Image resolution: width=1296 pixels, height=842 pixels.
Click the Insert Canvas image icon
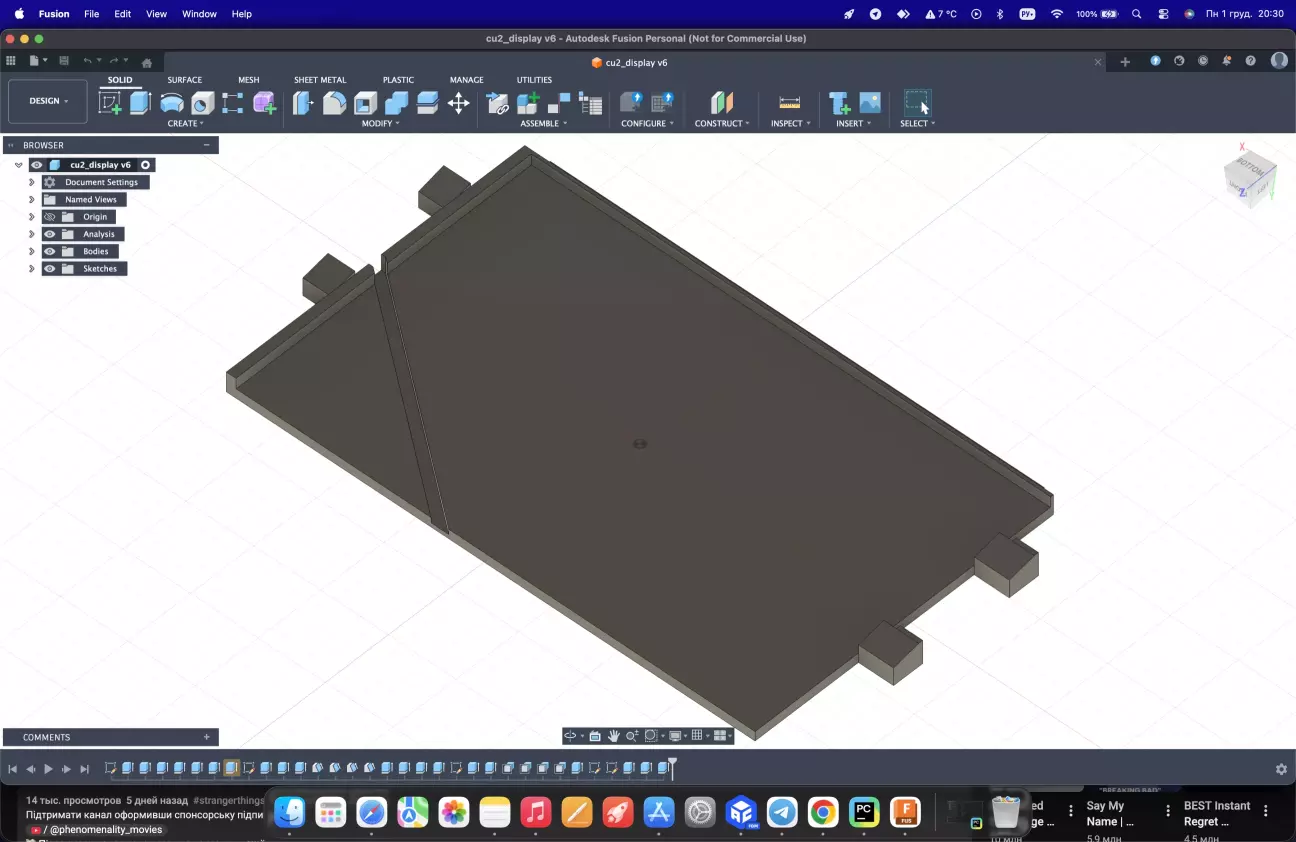coord(870,103)
